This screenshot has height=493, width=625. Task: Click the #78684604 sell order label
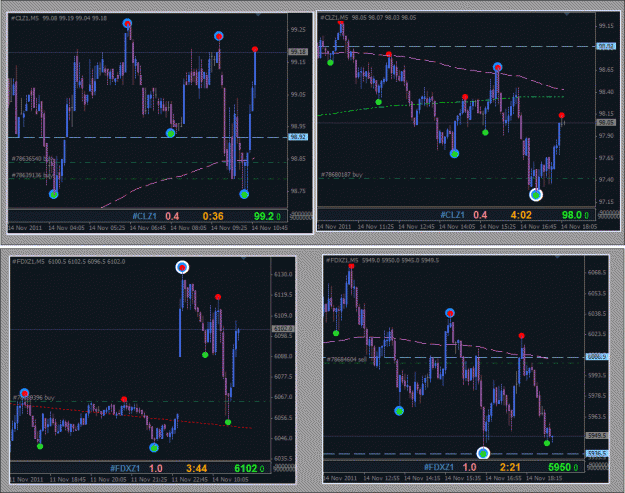tap(346, 359)
